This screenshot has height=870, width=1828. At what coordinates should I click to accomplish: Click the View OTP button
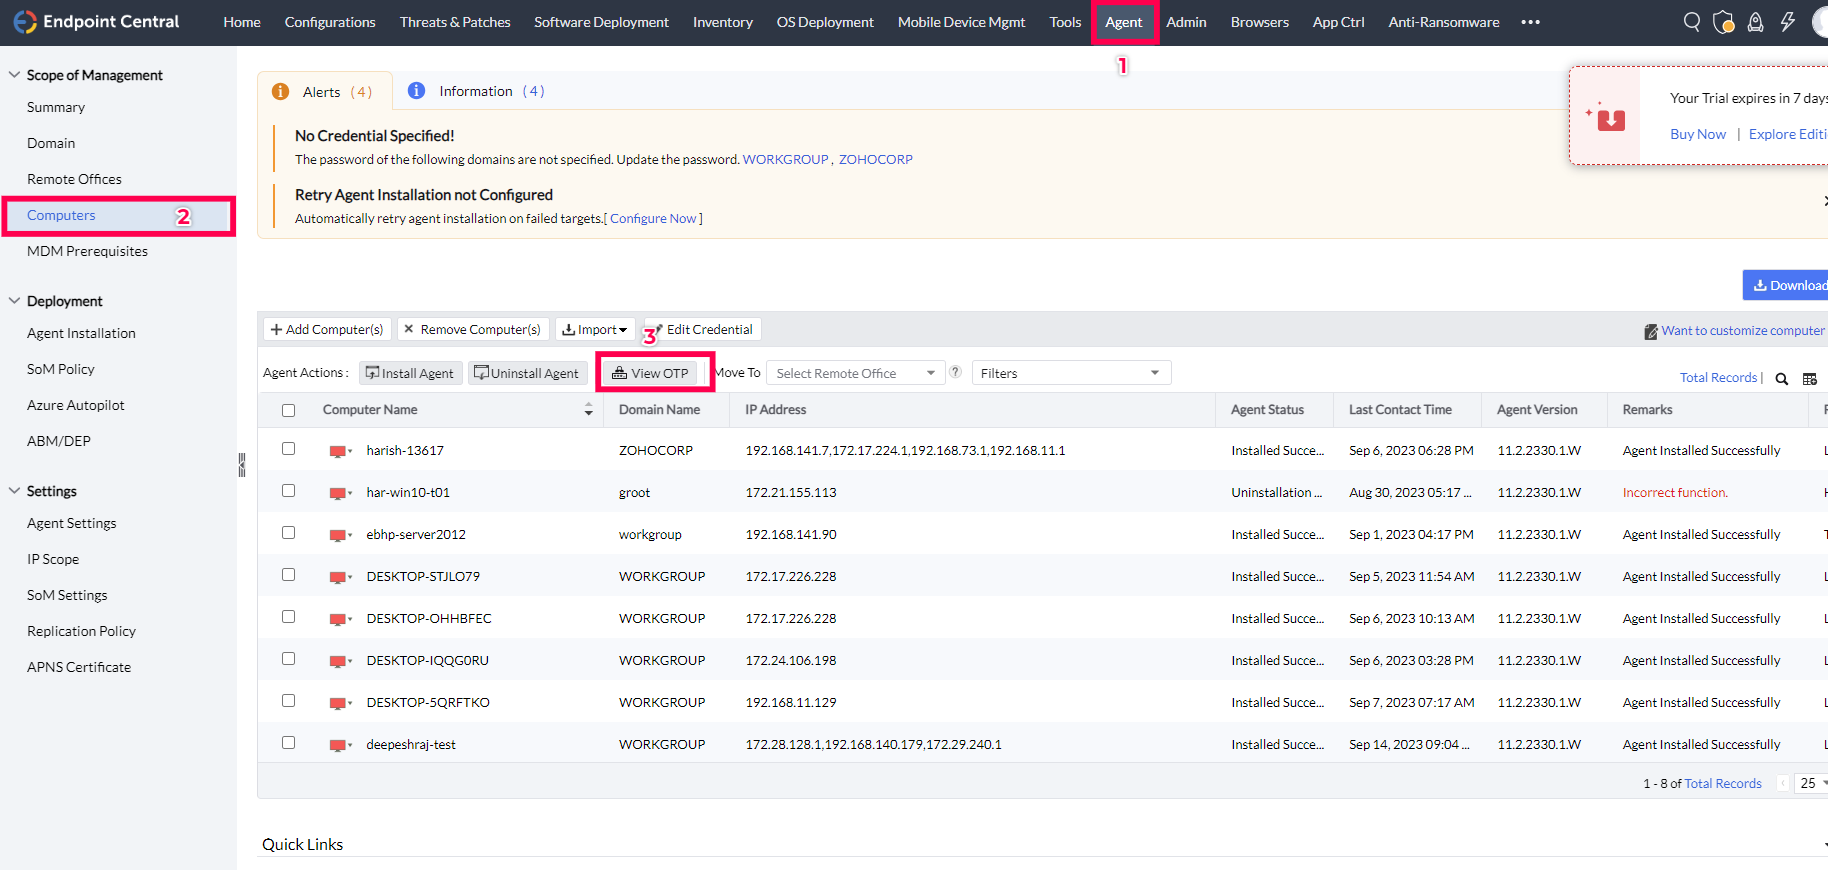(651, 373)
